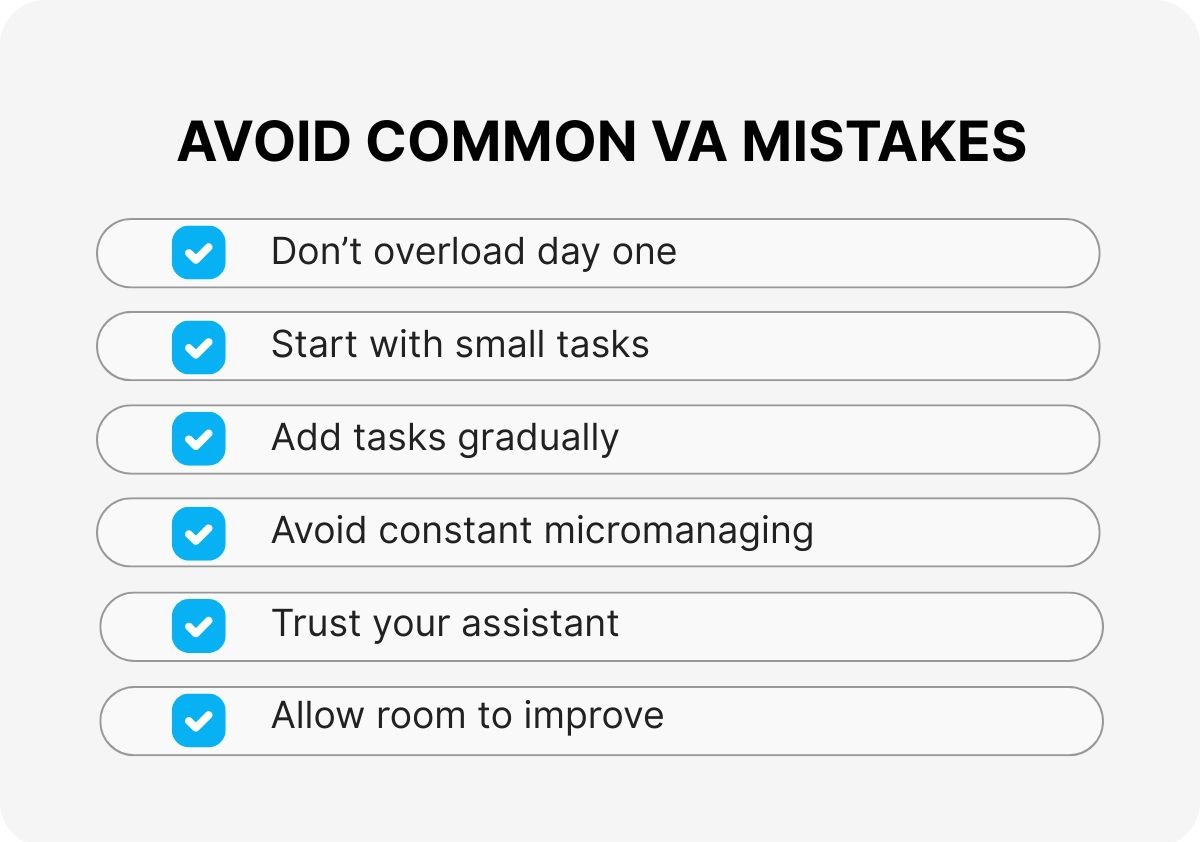Click the "Trust your assistant" text

click(445, 624)
